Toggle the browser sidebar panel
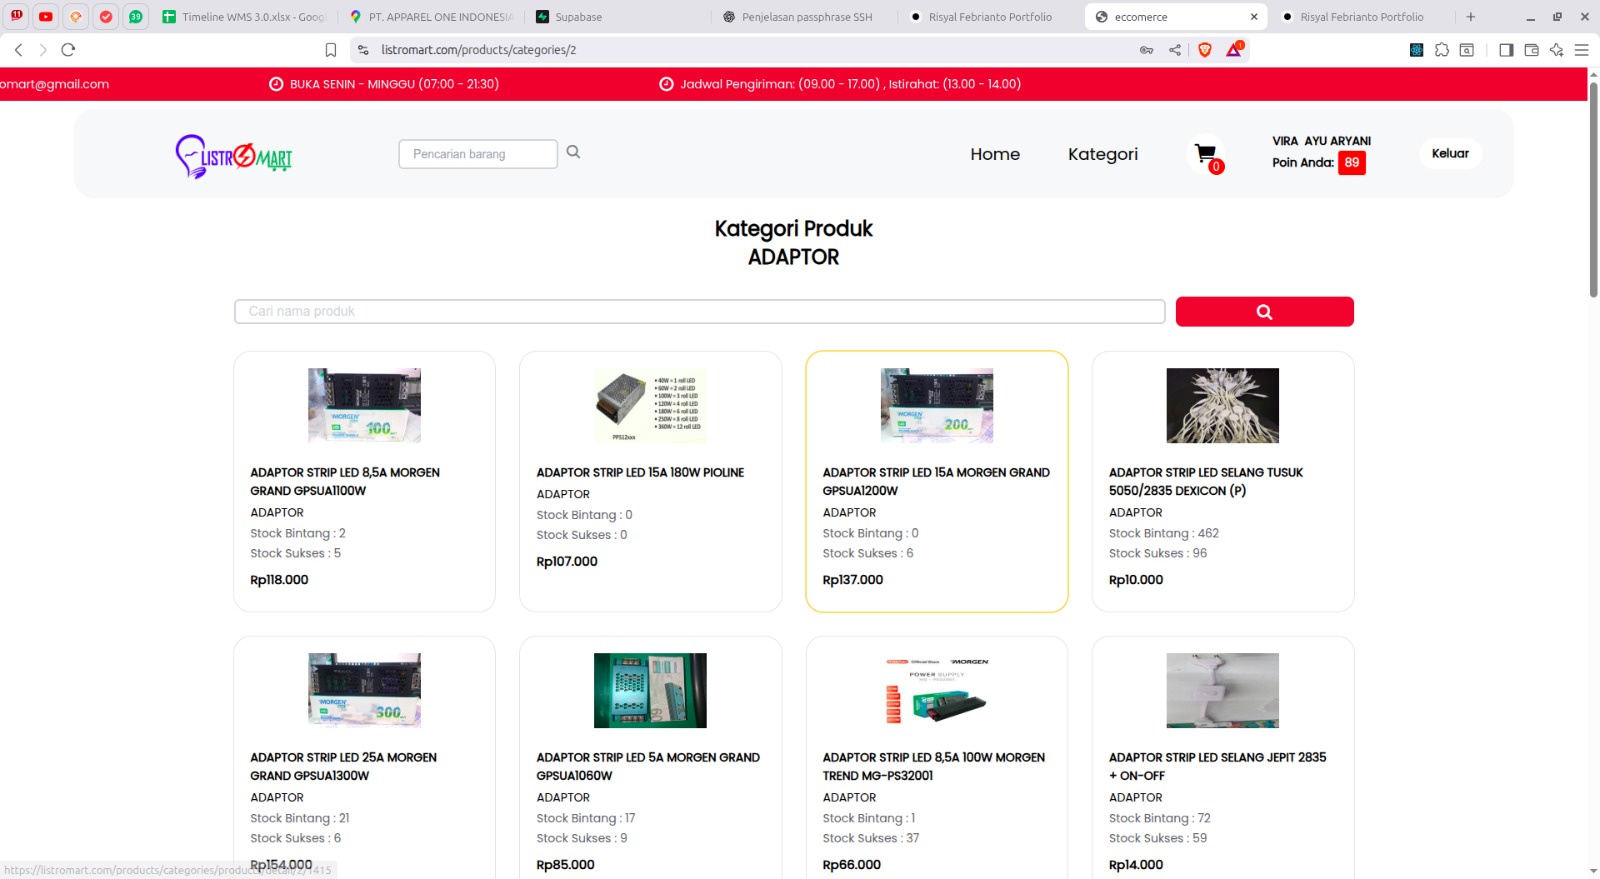This screenshot has width=1600, height=879. coord(1506,50)
